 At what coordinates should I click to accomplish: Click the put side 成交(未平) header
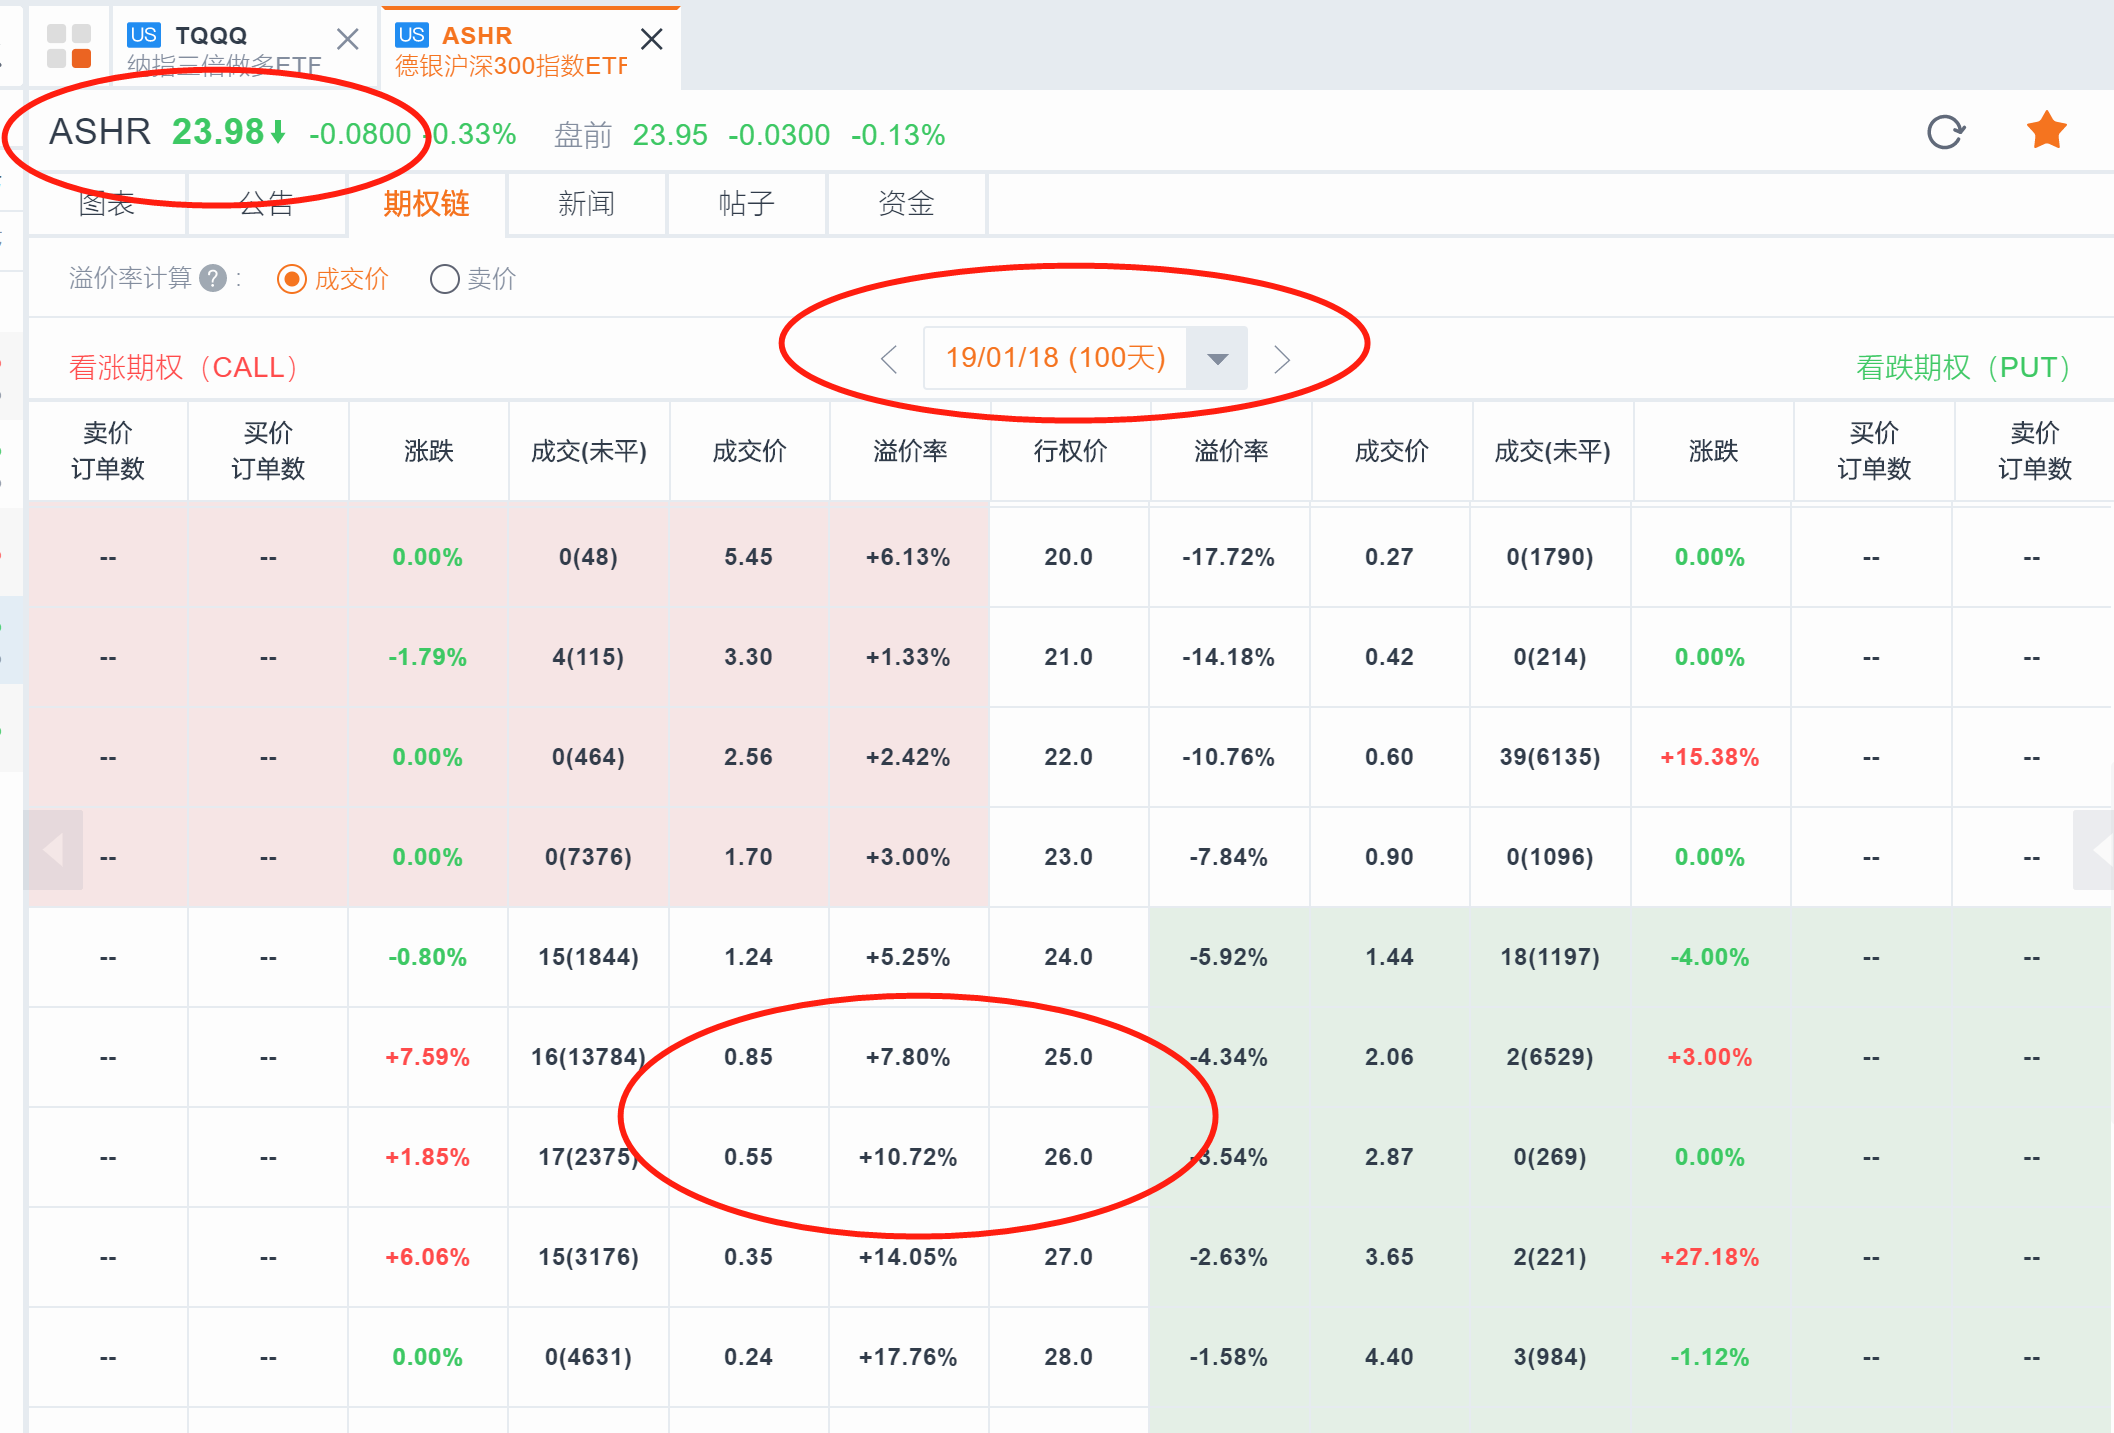click(x=1552, y=451)
